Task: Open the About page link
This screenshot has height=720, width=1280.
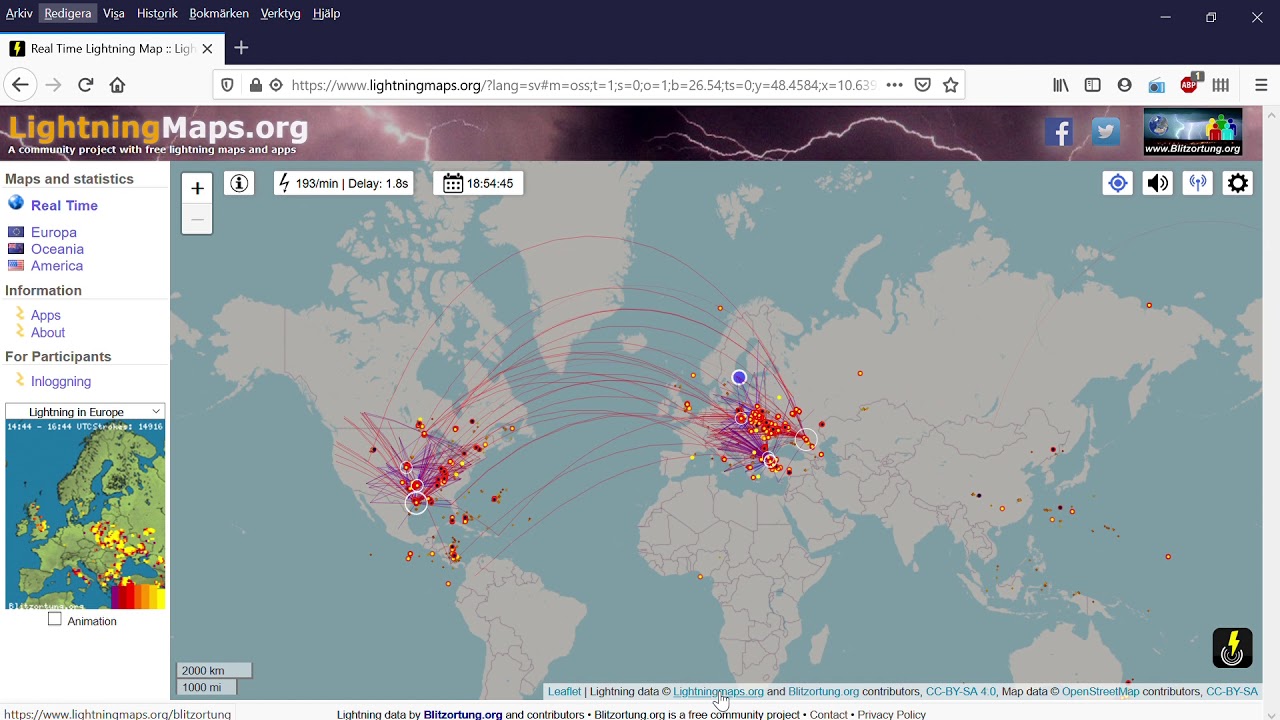Action: click(48, 332)
